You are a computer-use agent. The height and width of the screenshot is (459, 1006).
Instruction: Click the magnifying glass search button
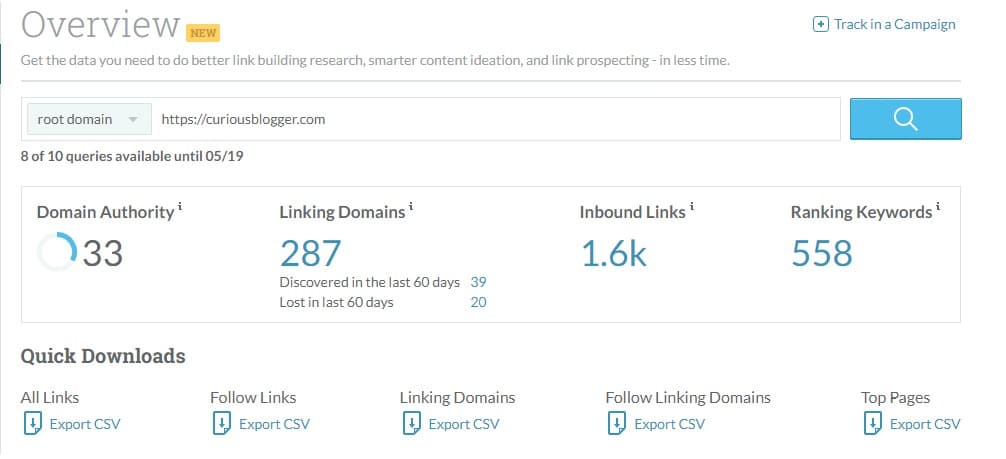(905, 119)
